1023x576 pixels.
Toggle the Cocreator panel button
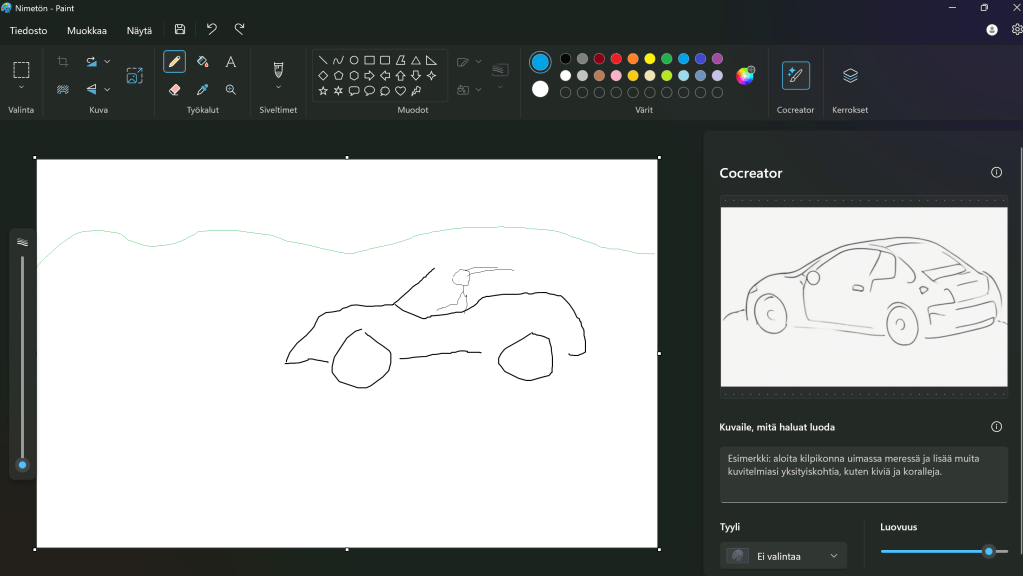coord(795,75)
